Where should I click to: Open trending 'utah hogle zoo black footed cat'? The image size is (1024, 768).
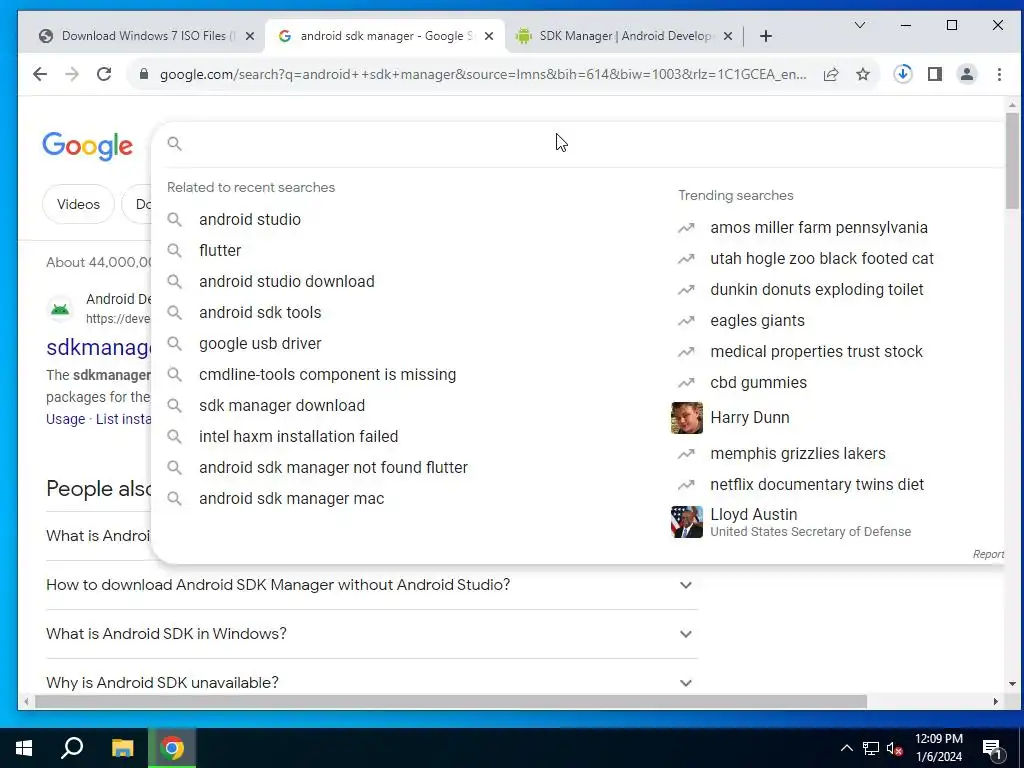click(822, 259)
